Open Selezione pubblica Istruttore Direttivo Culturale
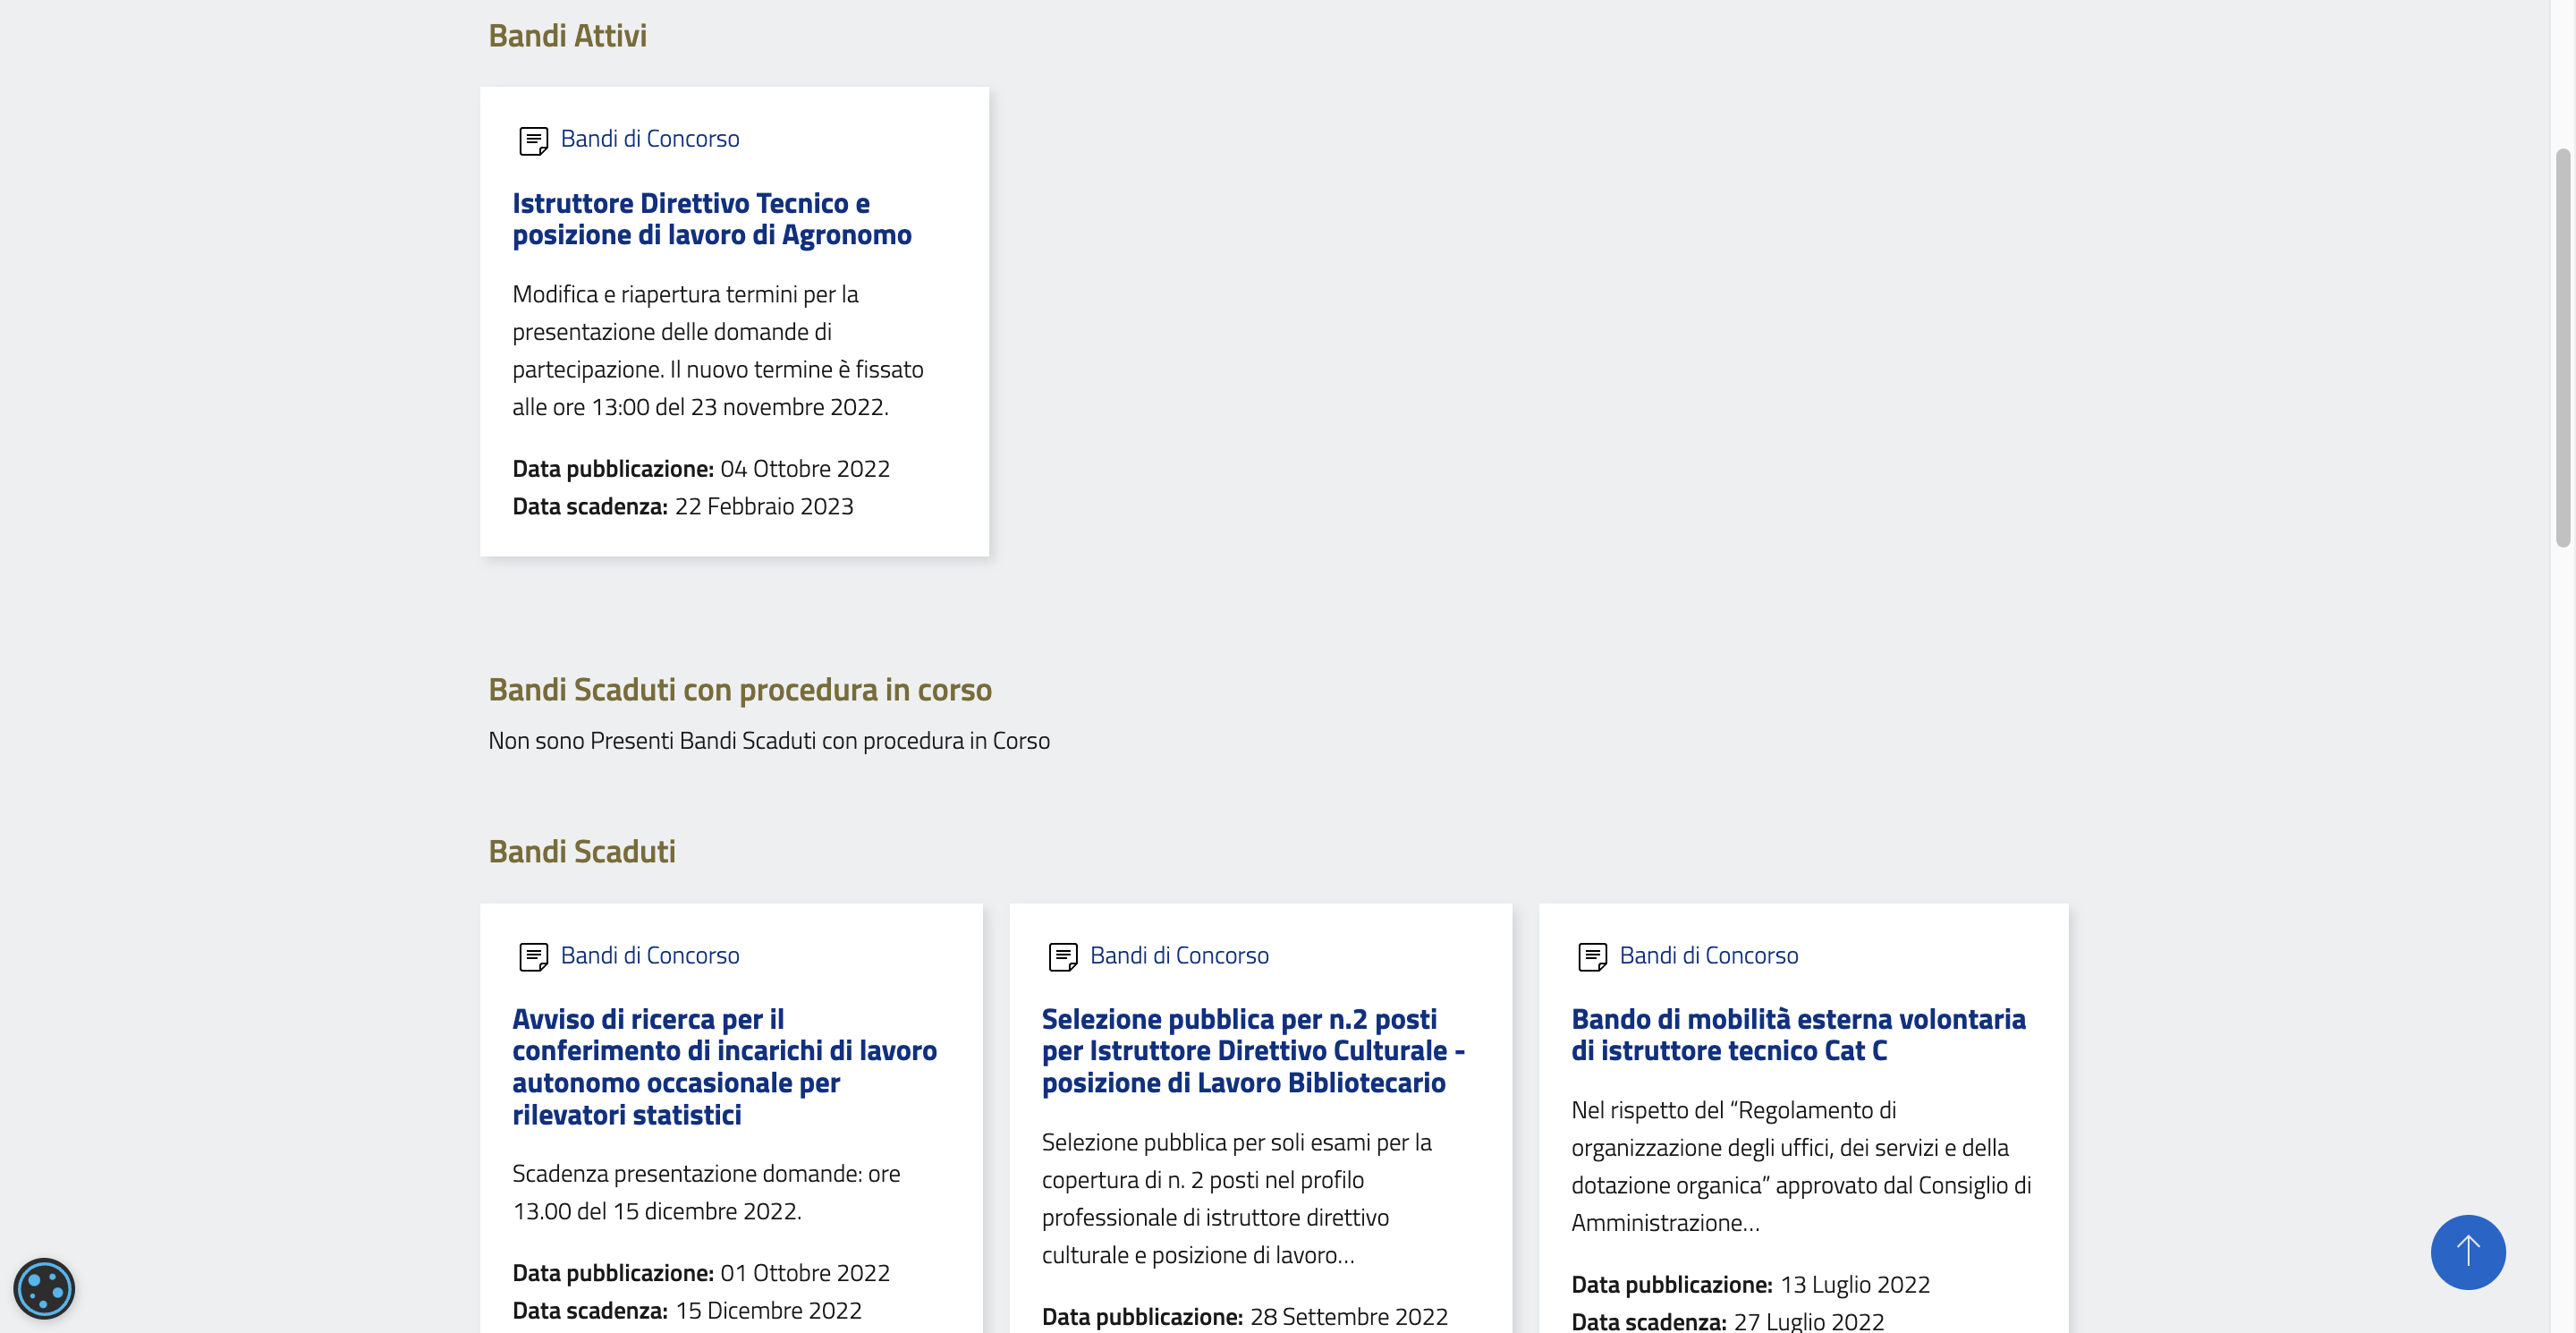 [1252, 1050]
